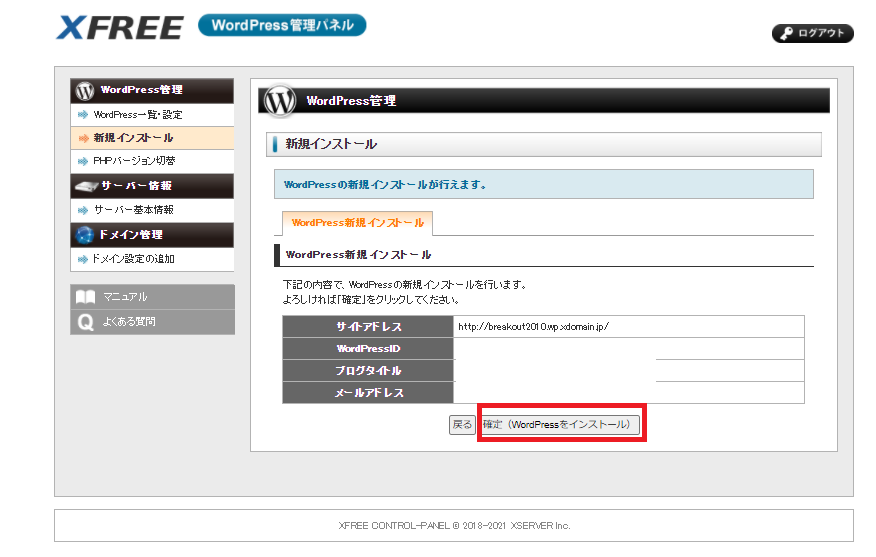The image size is (876, 557).
Task: Click the ドメイン管理 sidebar section header
Action: pyautogui.click(x=152, y=235)
